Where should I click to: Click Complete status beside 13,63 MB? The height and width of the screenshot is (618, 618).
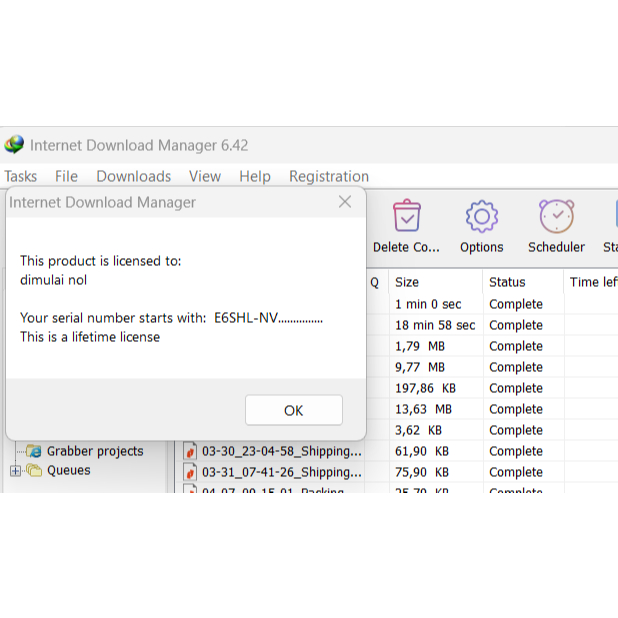[x=516, y=409]
